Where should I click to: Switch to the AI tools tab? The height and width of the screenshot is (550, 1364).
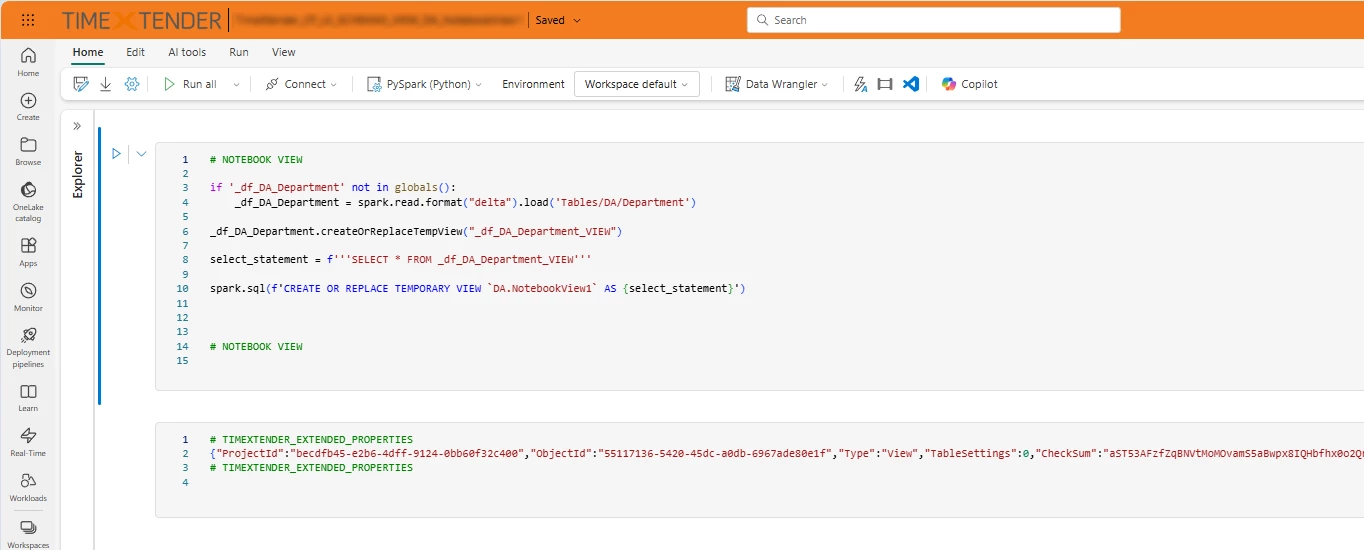pyautogui.click(x=187, y=52)
